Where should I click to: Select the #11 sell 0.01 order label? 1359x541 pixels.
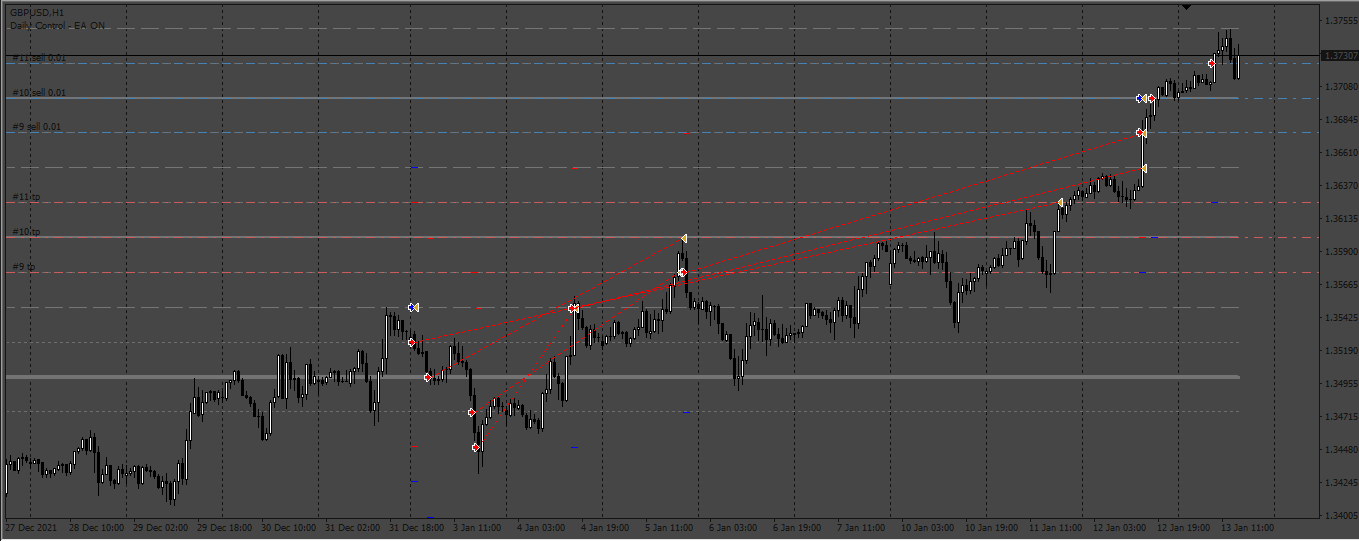tap(39, 58)
